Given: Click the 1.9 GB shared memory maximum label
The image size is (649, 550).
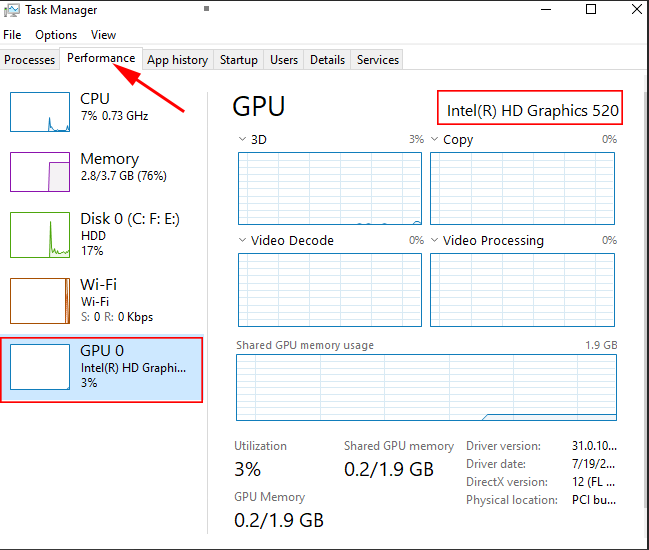Looking at the screenshot, I should 601,345.
